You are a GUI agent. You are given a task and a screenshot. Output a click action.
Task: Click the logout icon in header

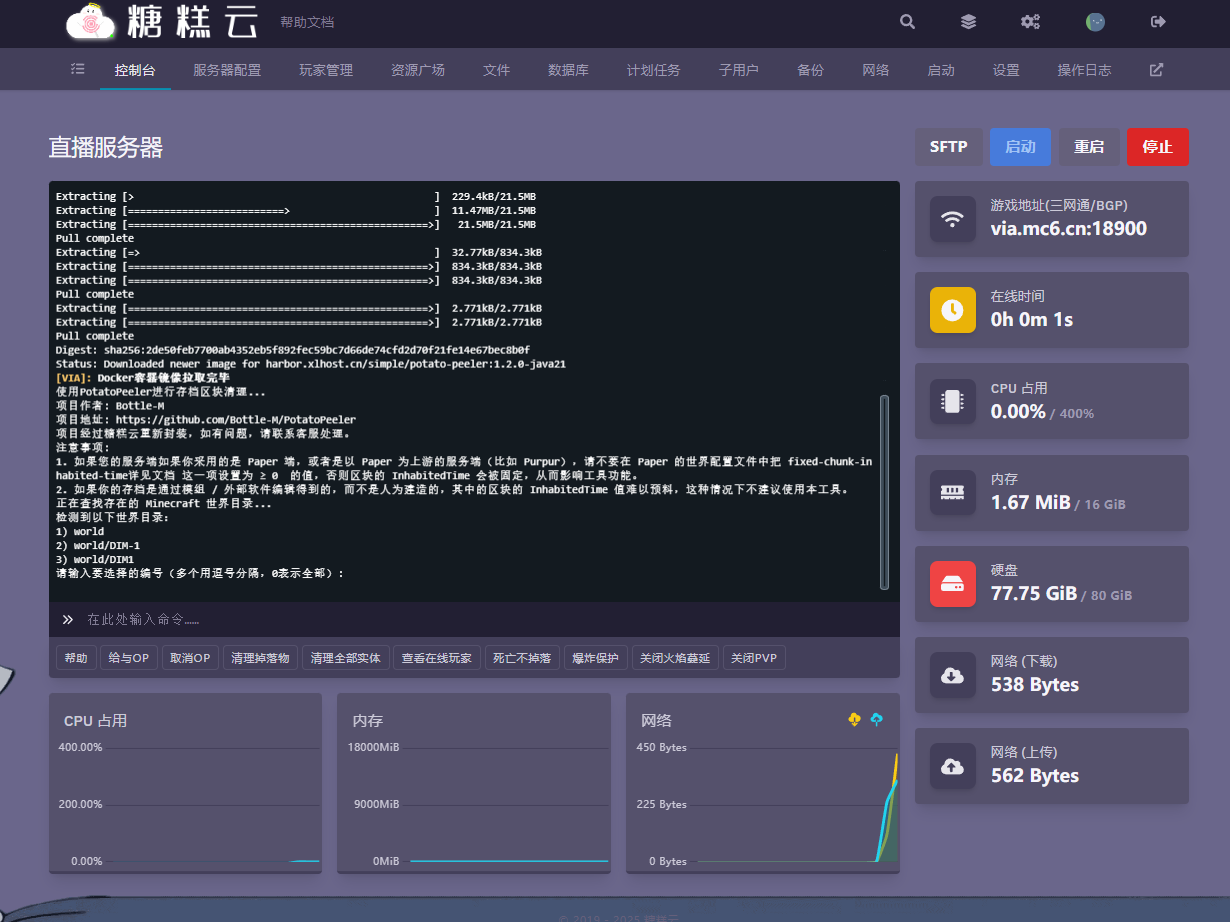point(1158,22)
